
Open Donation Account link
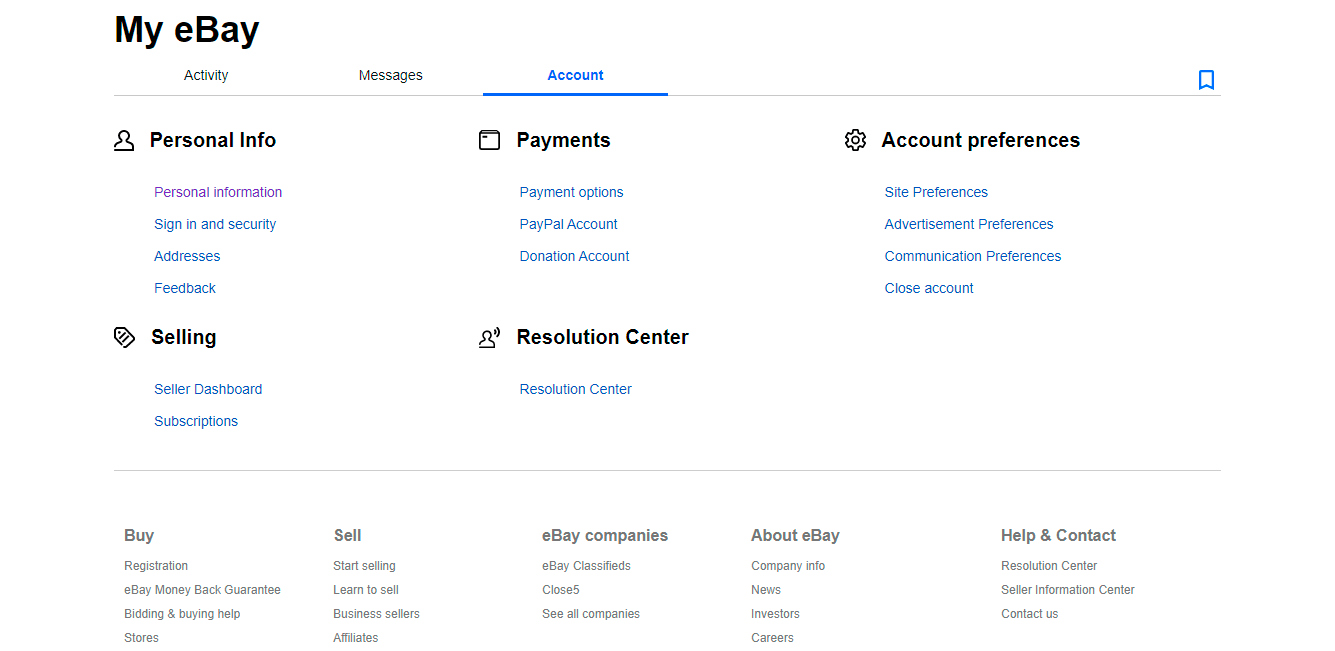tap(574, 256)
